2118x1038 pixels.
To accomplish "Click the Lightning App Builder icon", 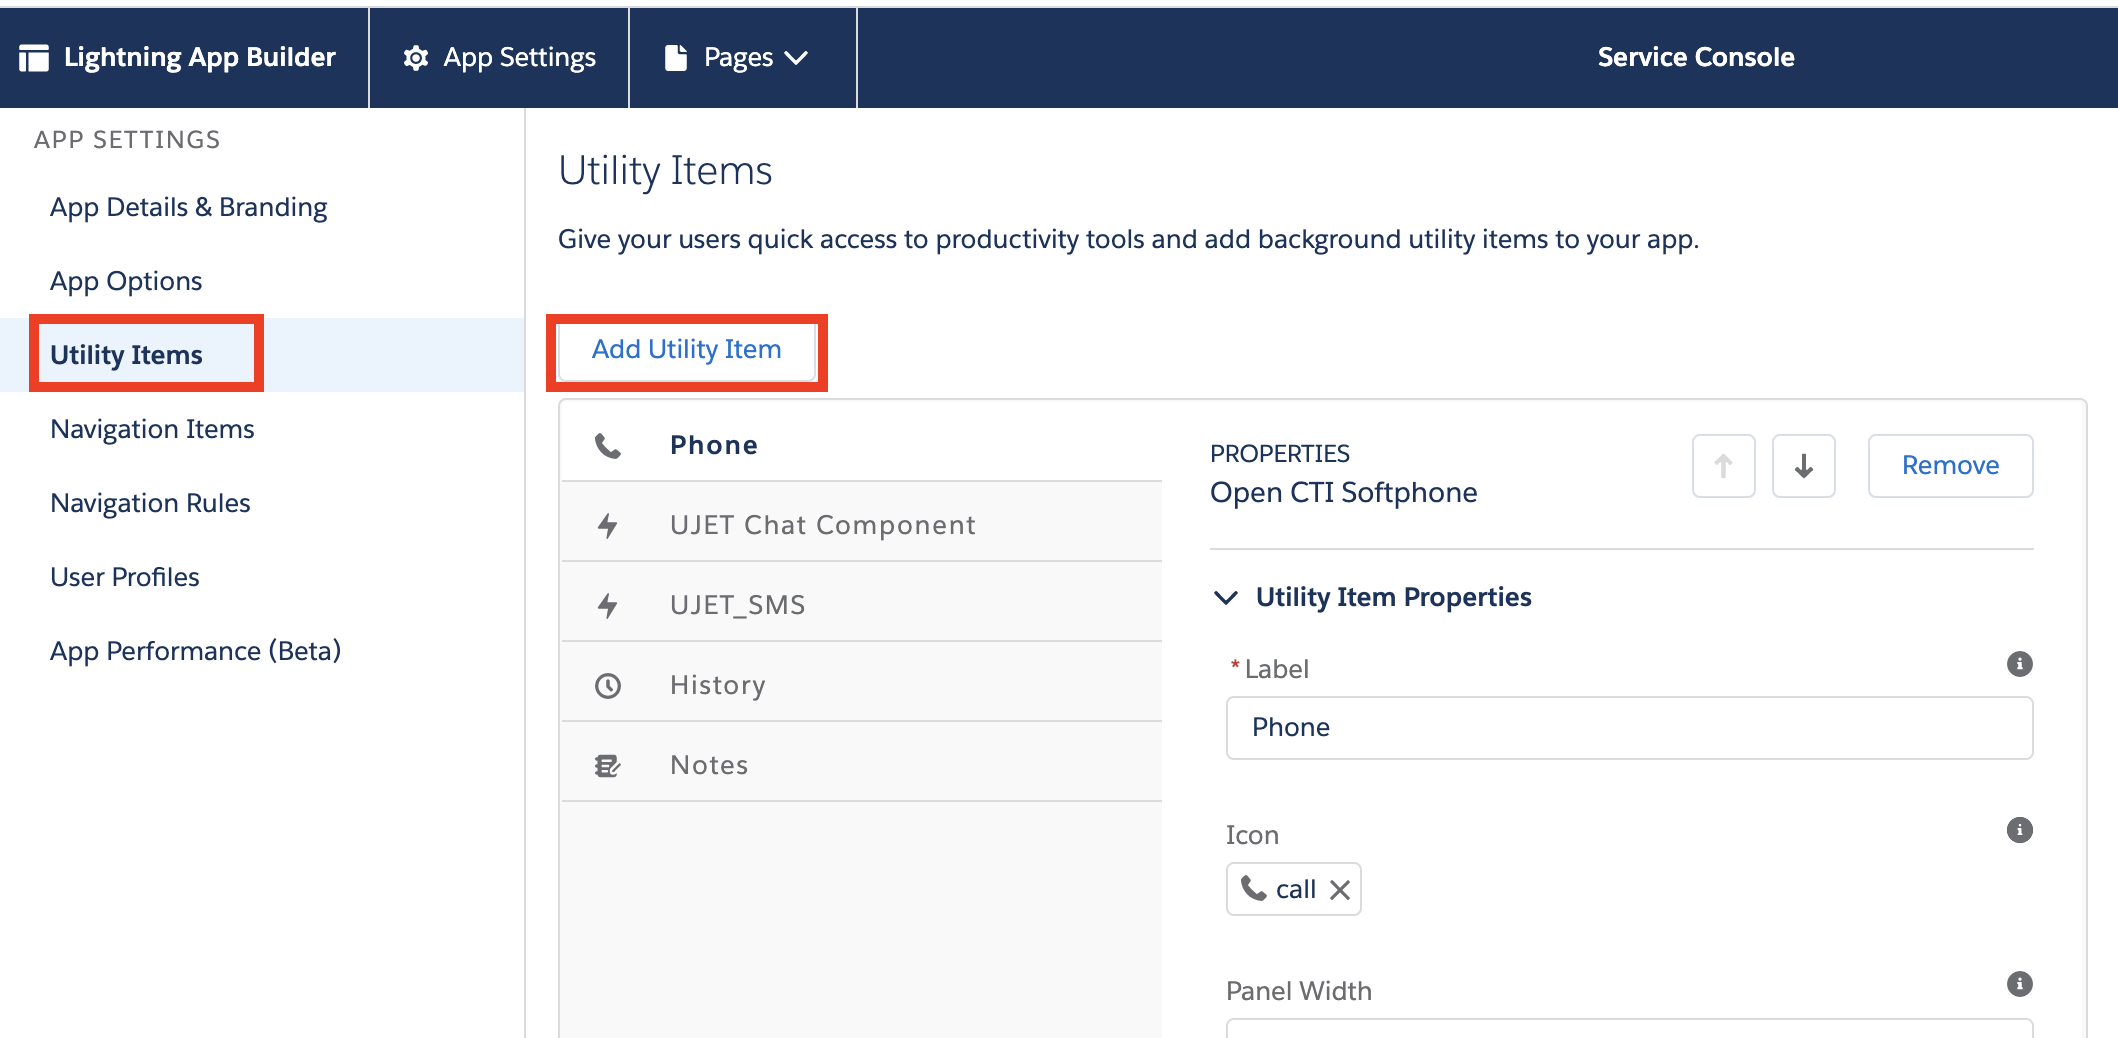I will (34, 58).
